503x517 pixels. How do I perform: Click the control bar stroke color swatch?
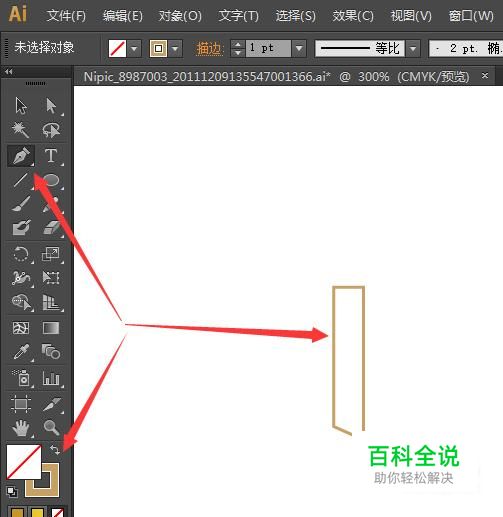(158, 49)
